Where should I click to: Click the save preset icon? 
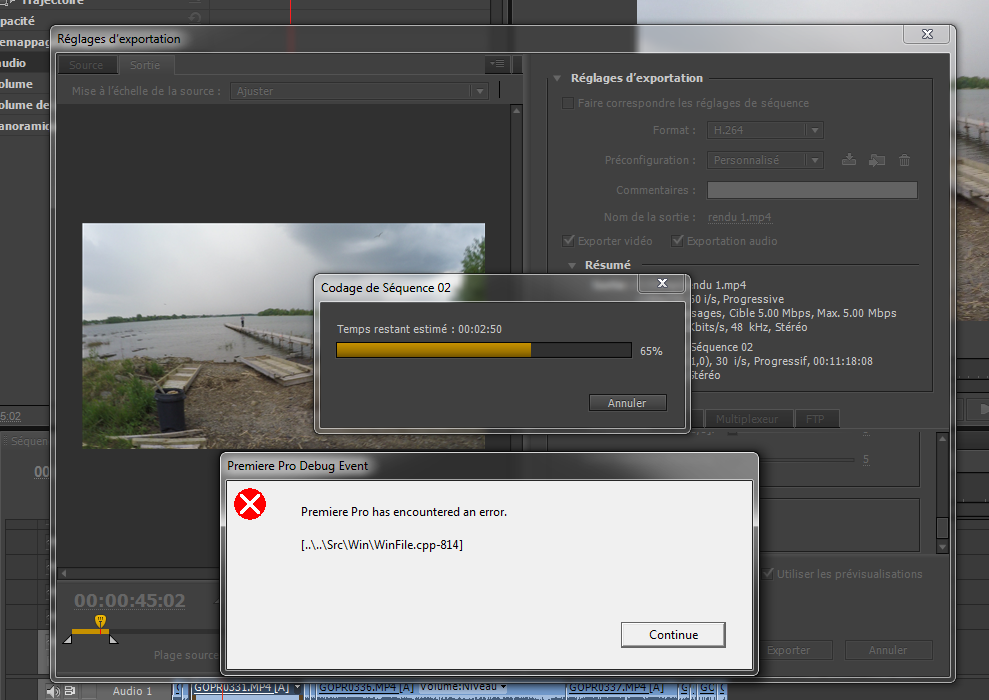[x=849, y=160]
